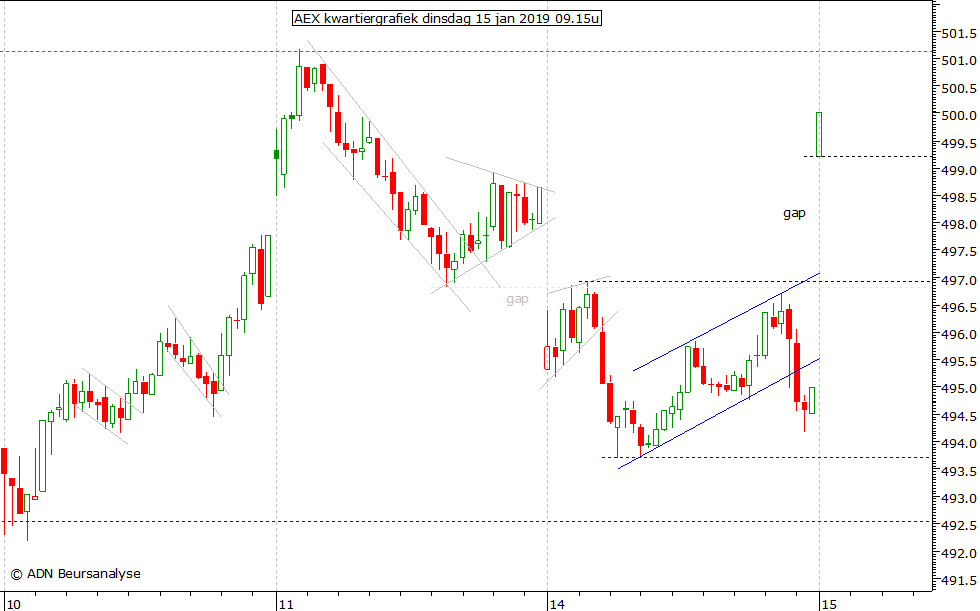Click date label '11' on time axis
This screenshot has width=980, height=611.
(x=286, y=604)
